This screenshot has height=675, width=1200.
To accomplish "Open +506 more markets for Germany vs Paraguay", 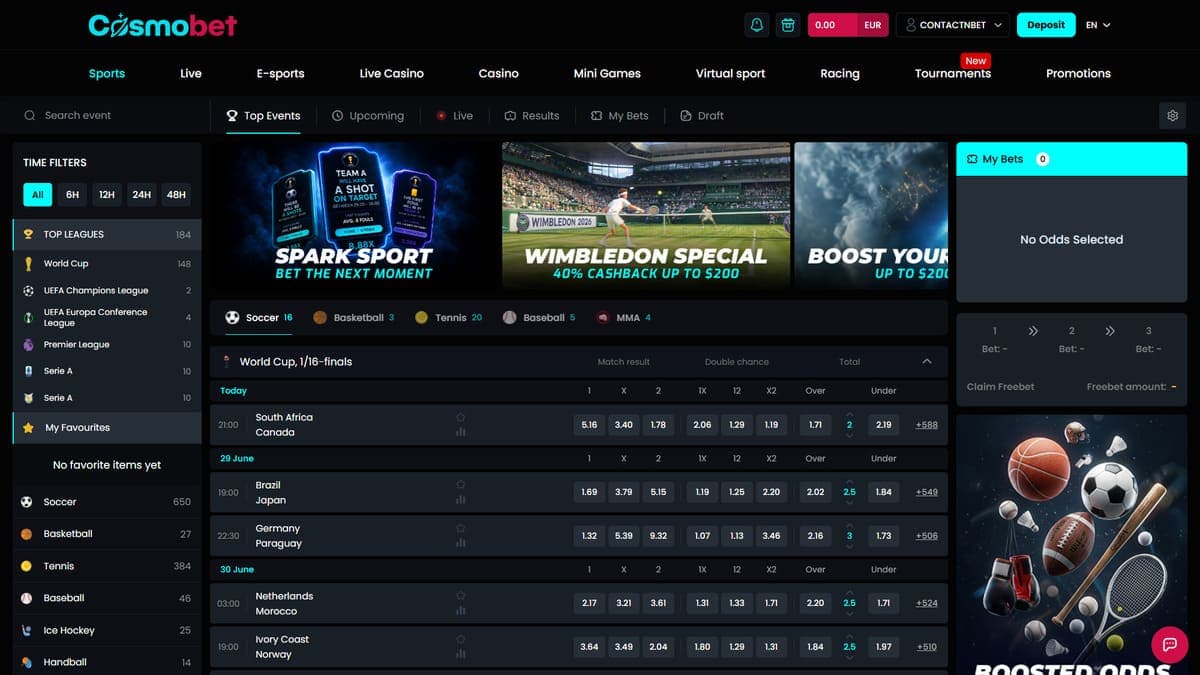I will point(927,536).
